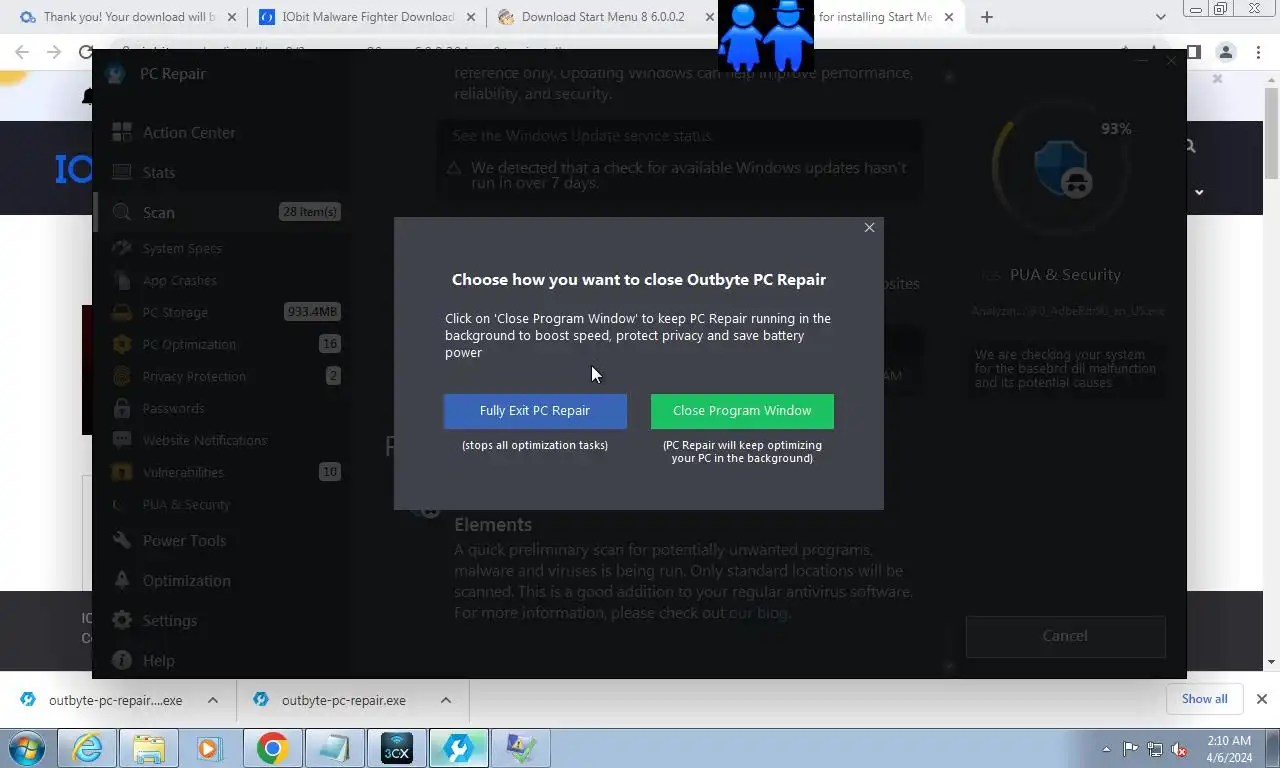Open PC Optimization scan item
The height and width of the screenshot is (768, 1280).
189,344
